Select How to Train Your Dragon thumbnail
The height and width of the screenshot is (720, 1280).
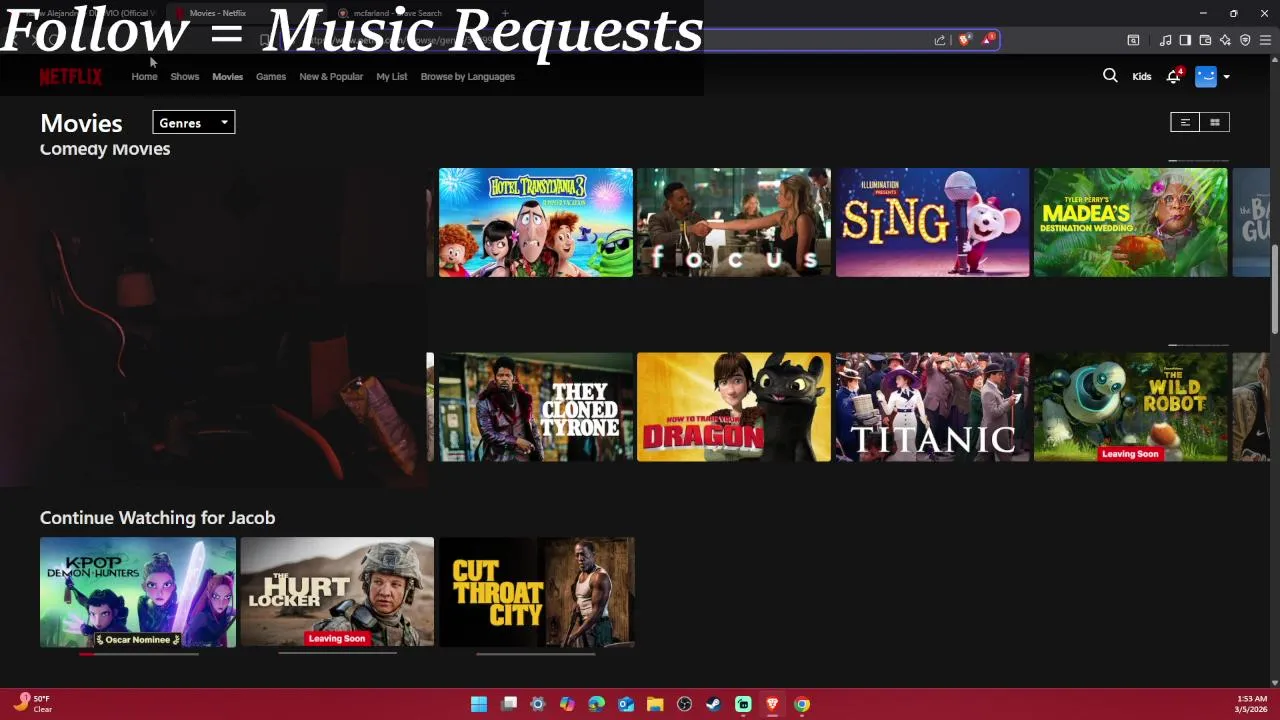coord(734,407)
